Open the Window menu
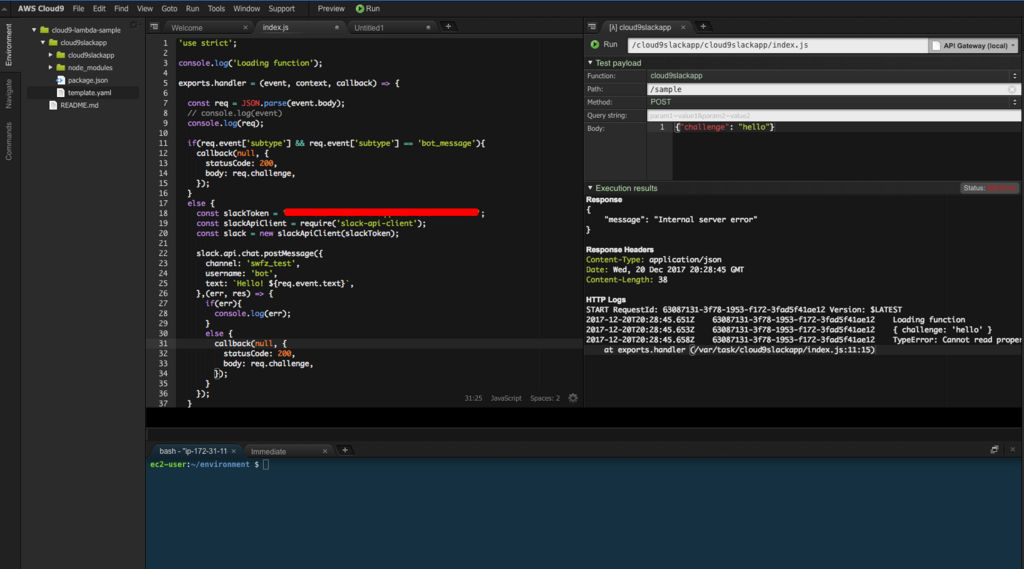Viewport: 1024px width, 569px height. pyautogui.click(x=246, y=8)
